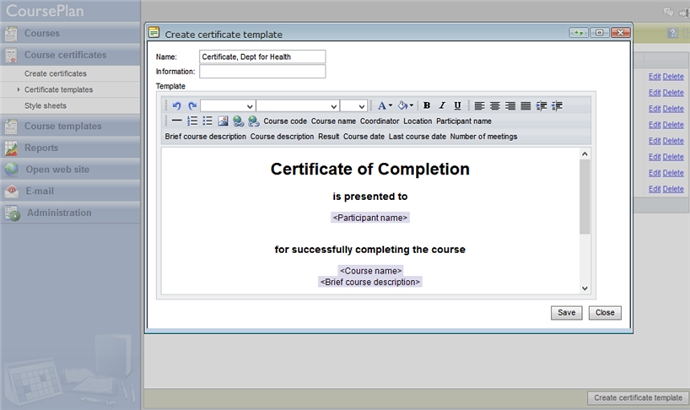Insert the Course description field
Viewport: 690px width, 410px height.
click(282, 136)
